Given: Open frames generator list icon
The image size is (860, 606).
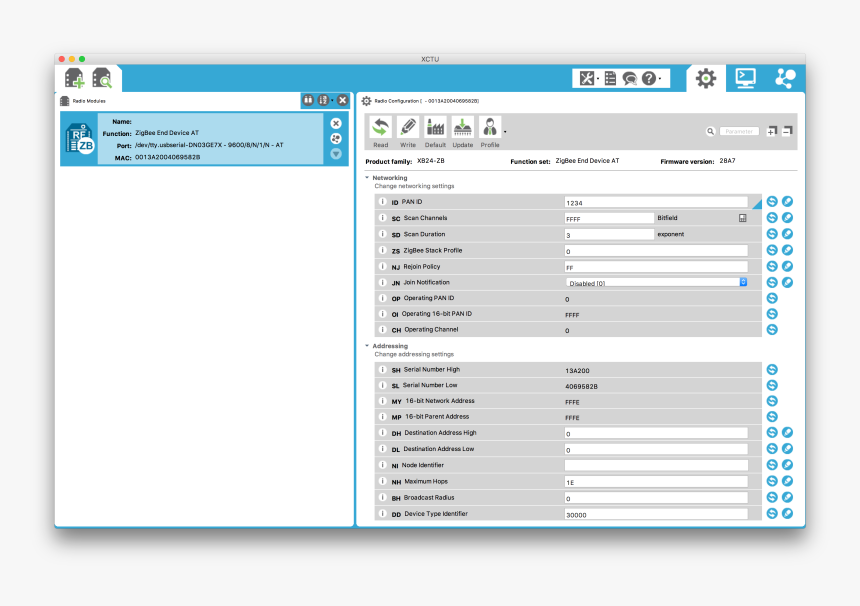Looking at the screenshot, I should (610, 78).
